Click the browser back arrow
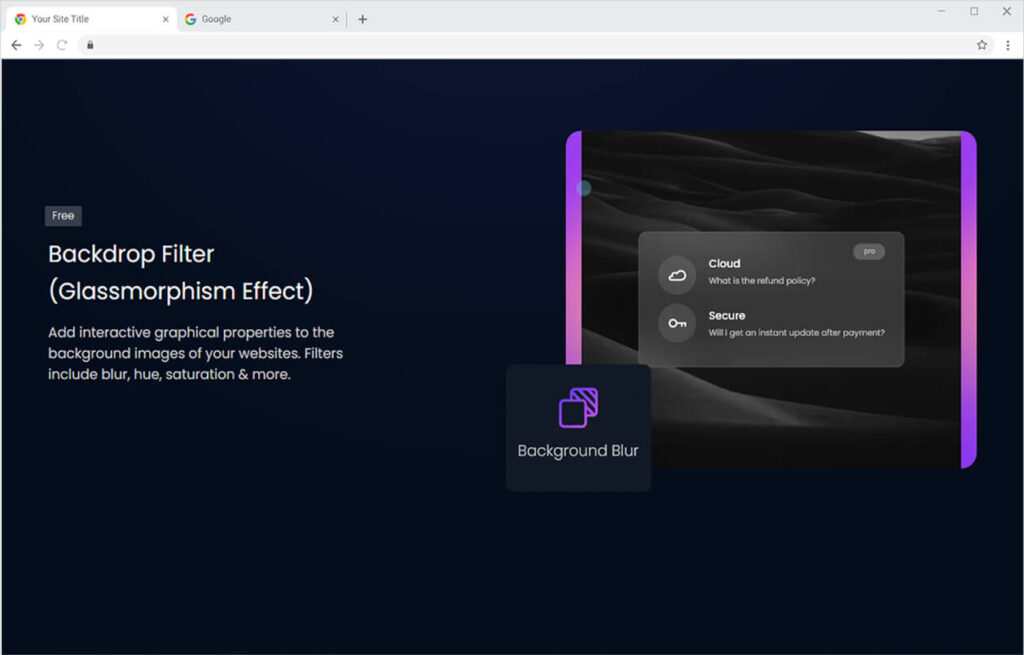 (16, 45)
